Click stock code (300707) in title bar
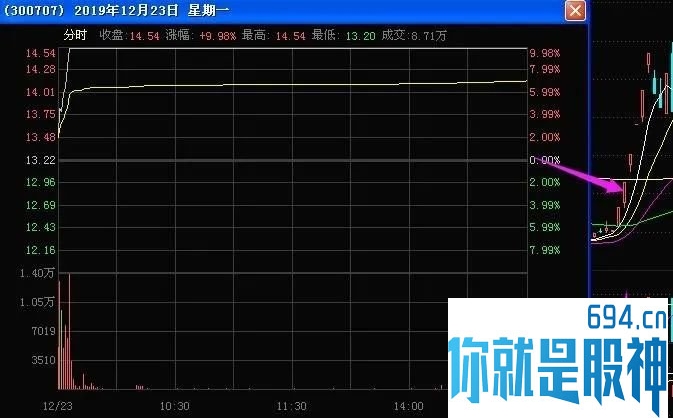This screenshot has height=418, width=673. [34, 10]
